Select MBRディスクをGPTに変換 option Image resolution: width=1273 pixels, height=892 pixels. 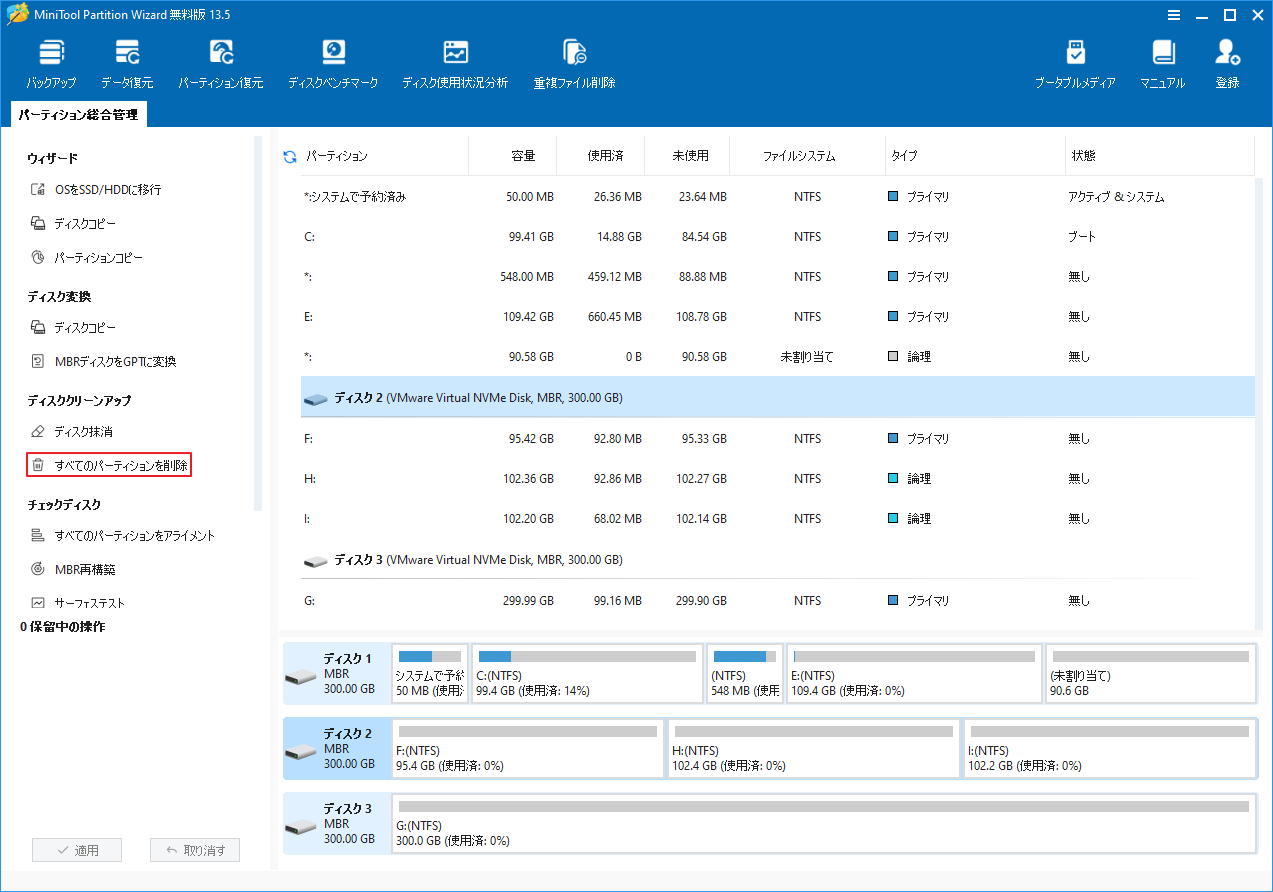coord(114,362)
